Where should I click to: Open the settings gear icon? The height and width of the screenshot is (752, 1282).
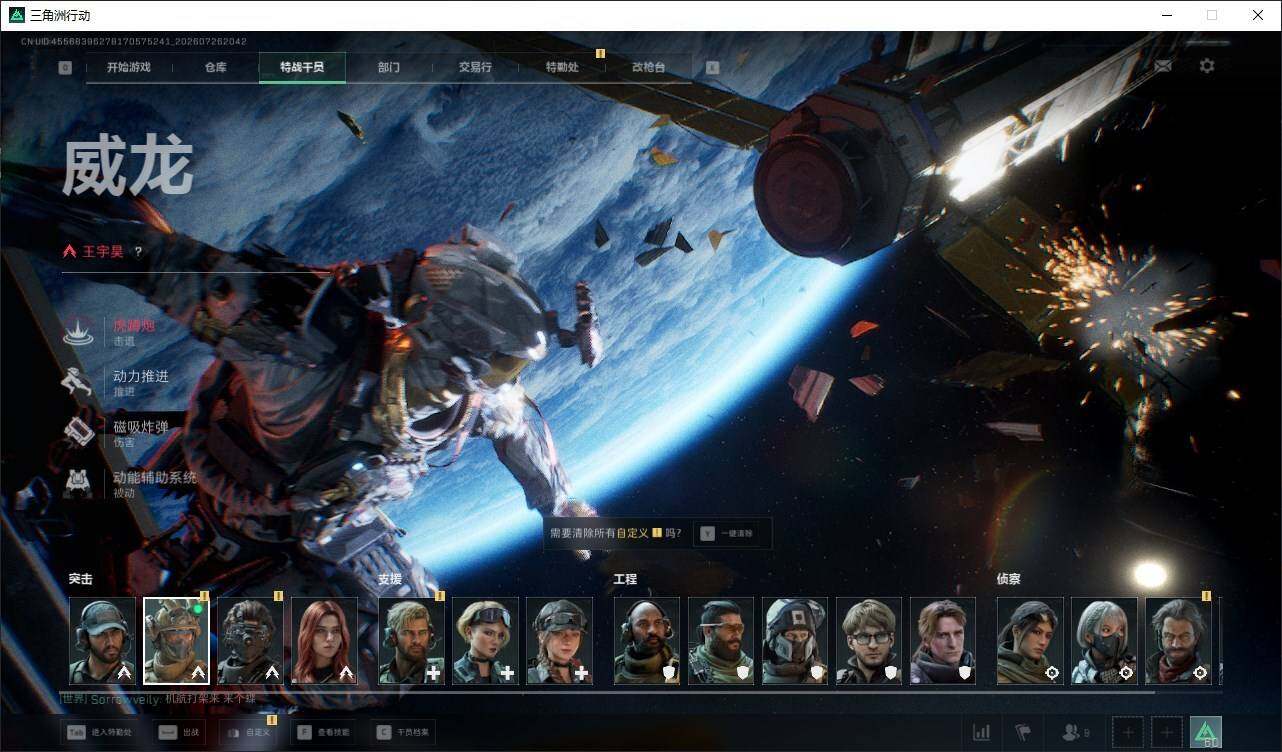tap(1207, 66)
